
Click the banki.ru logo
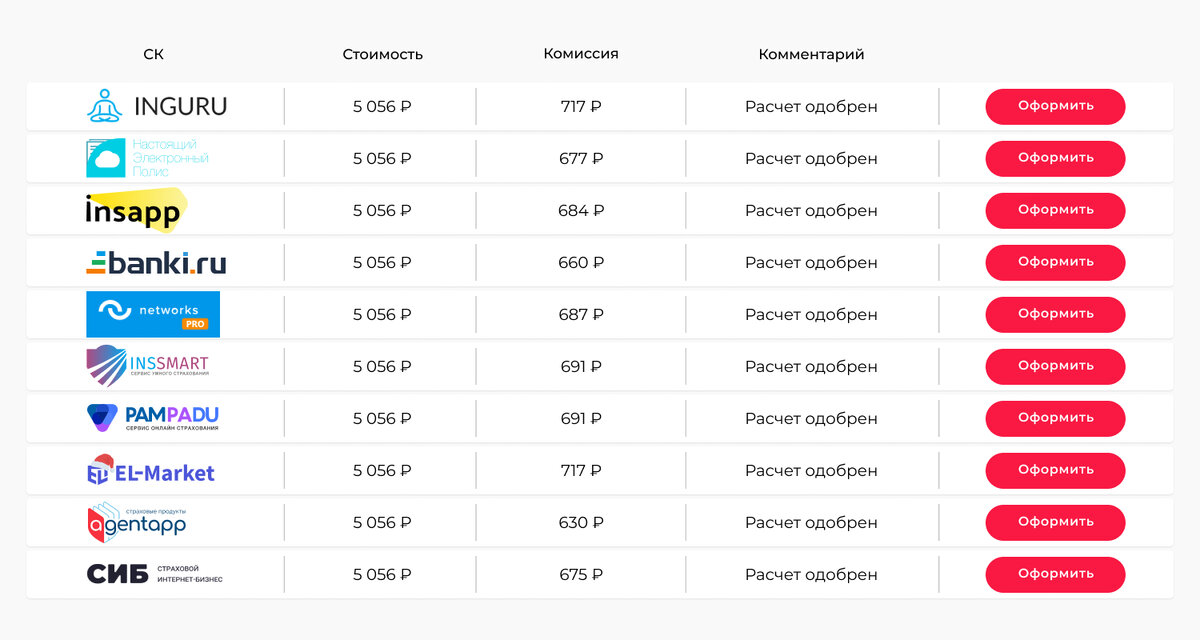[156, 263]
